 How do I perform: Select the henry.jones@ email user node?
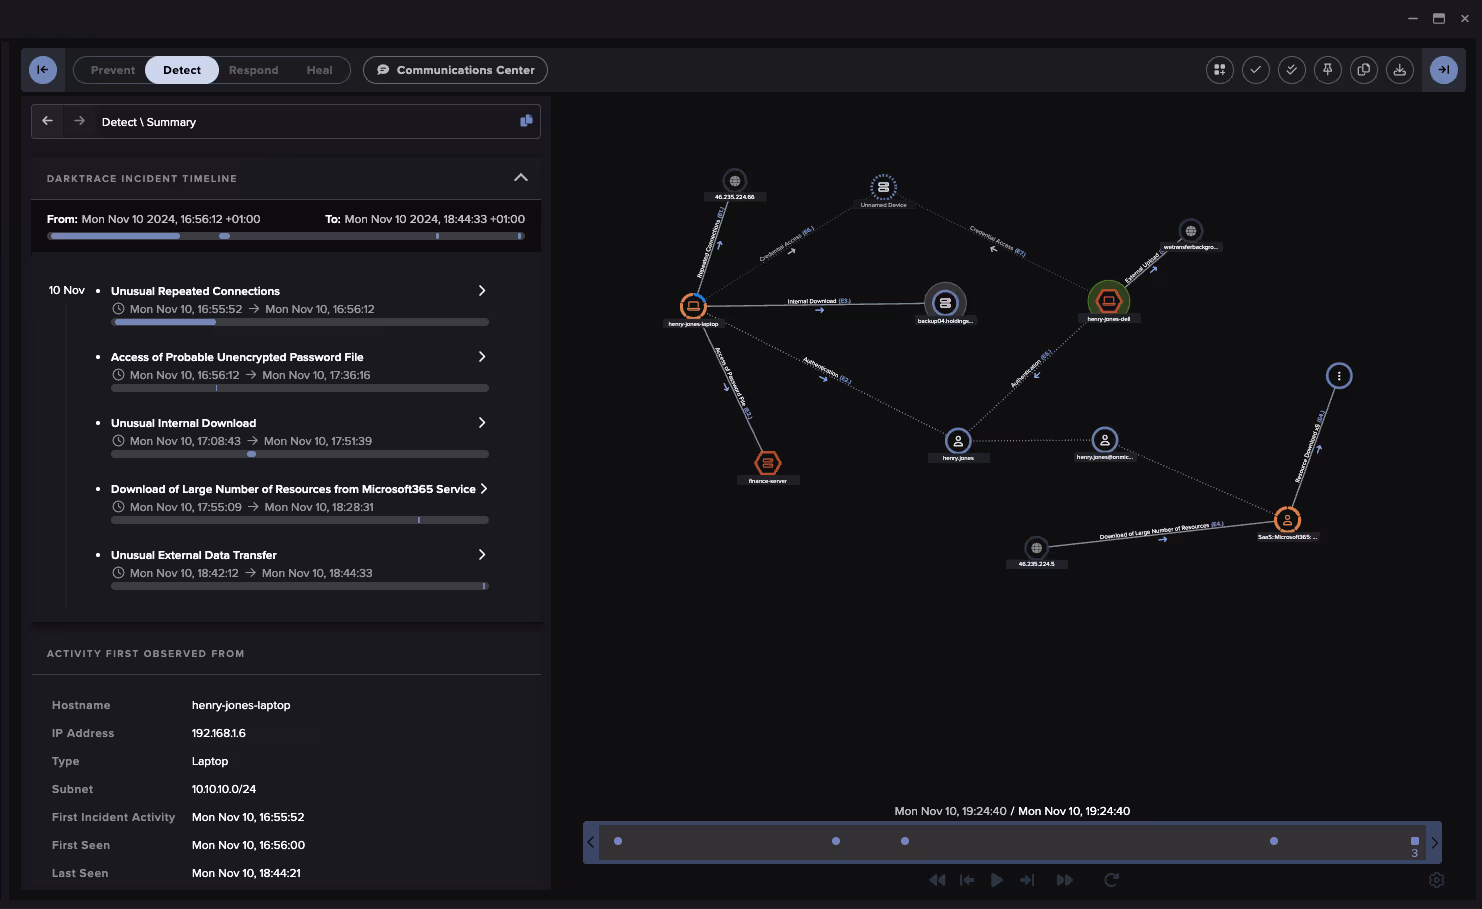click(x=1104, y=439)
